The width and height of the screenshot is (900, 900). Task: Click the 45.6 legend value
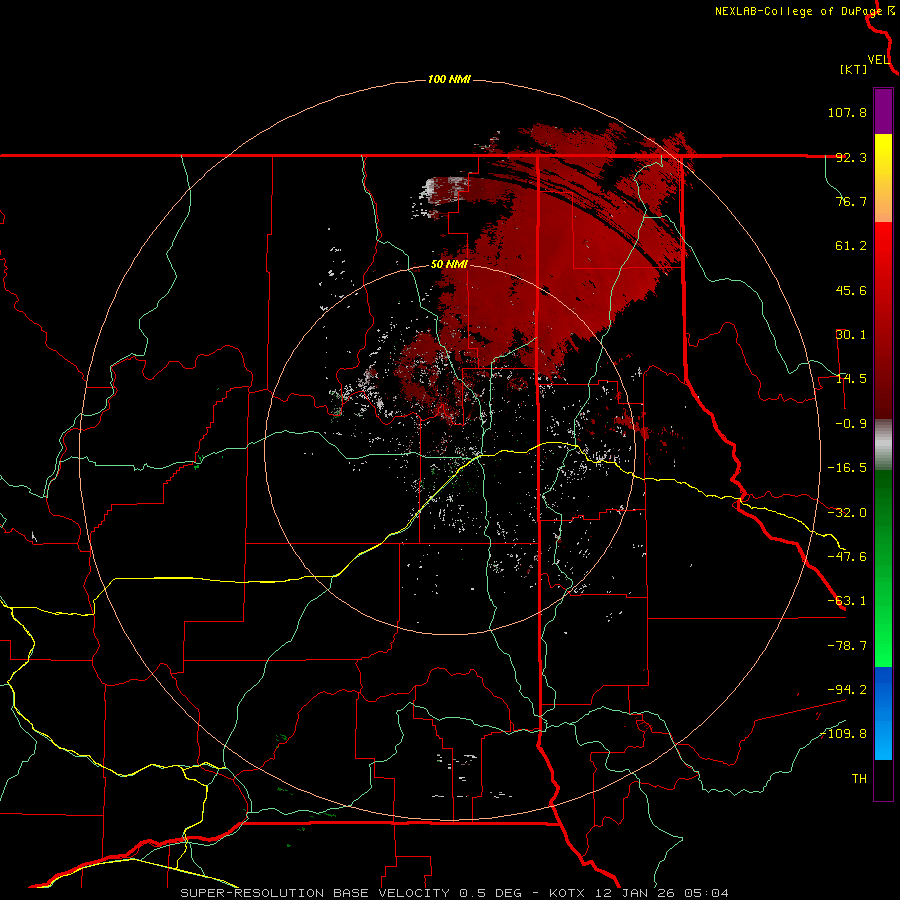click(x=851, y=290)
